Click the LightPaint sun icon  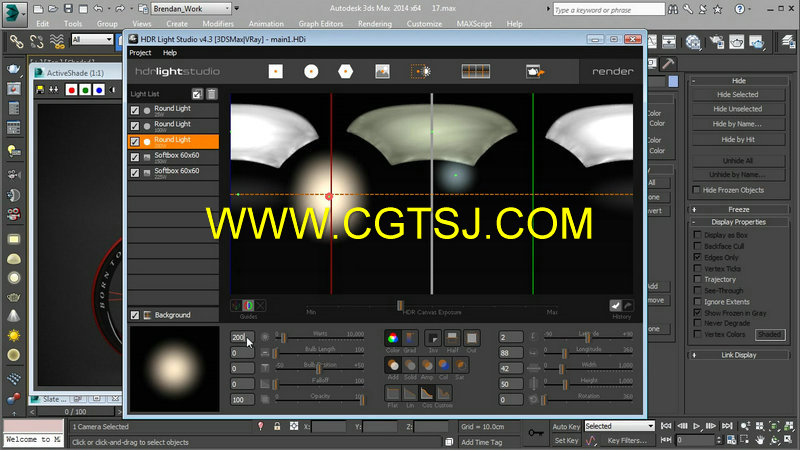421,71
